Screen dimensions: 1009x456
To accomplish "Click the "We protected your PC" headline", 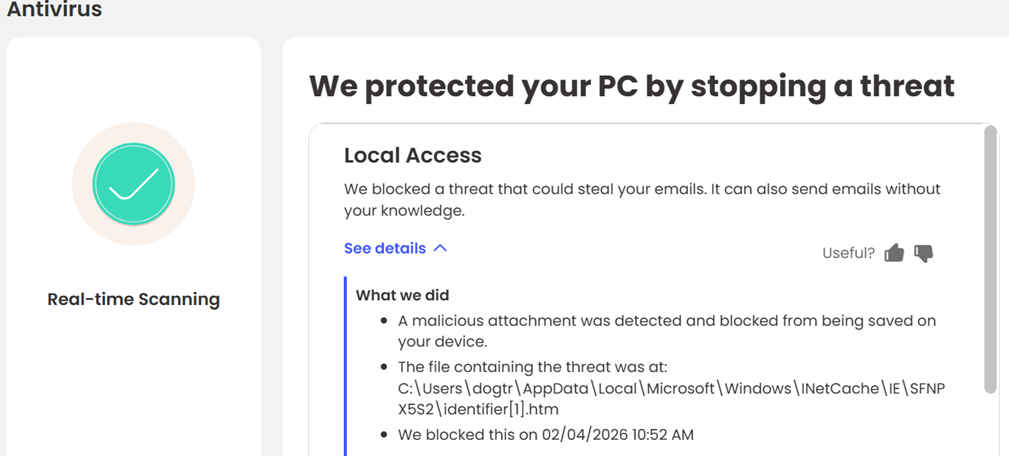I will (632, 86).
